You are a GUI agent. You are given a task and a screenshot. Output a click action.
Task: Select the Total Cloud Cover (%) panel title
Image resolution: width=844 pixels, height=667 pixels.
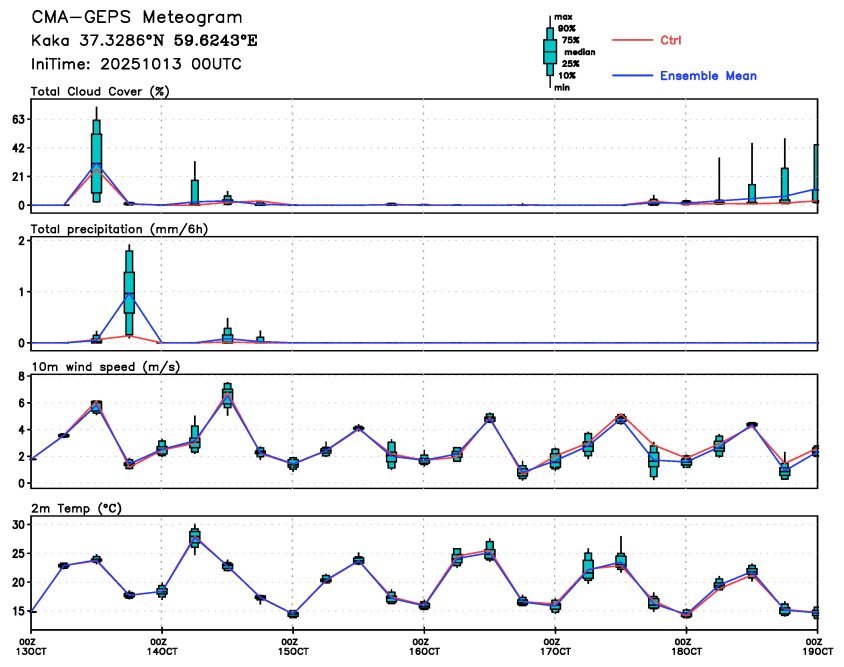pos(99,91)
